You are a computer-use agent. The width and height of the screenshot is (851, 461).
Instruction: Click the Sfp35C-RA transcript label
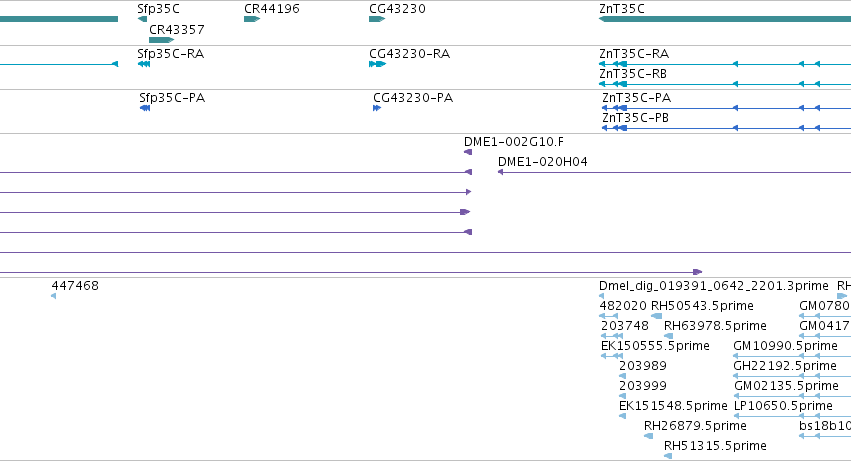click(170, 54)
